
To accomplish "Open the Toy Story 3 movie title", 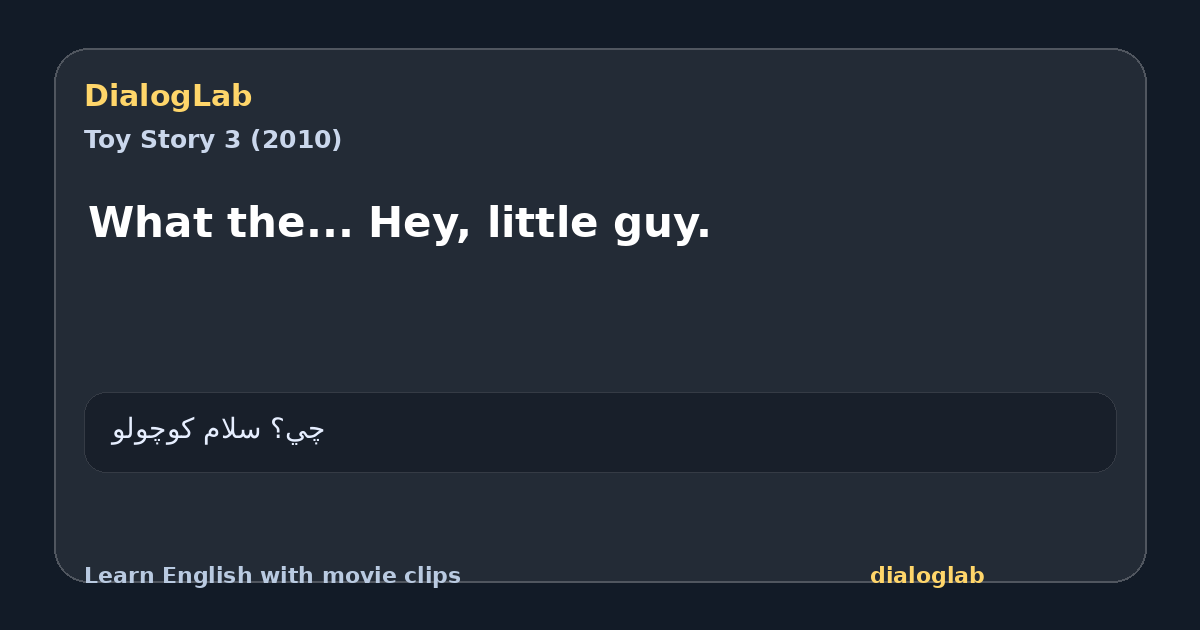I will 213,140.
